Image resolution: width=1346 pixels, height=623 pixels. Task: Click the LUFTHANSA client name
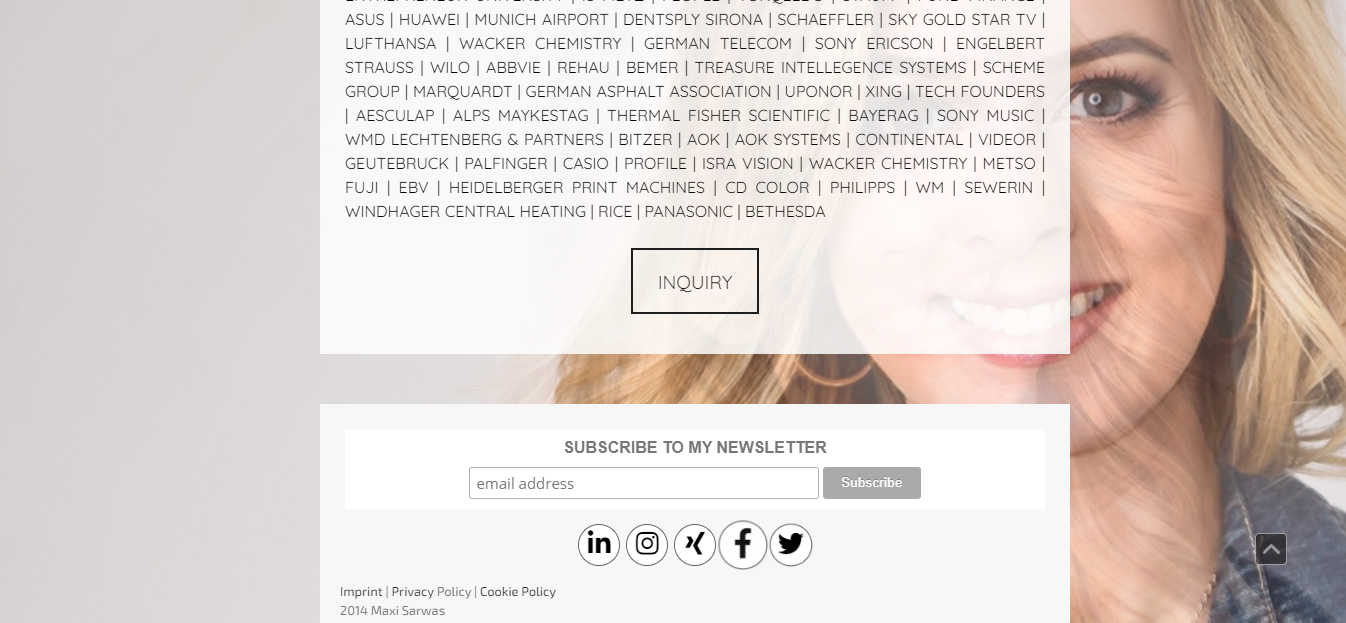coord(391,43)
